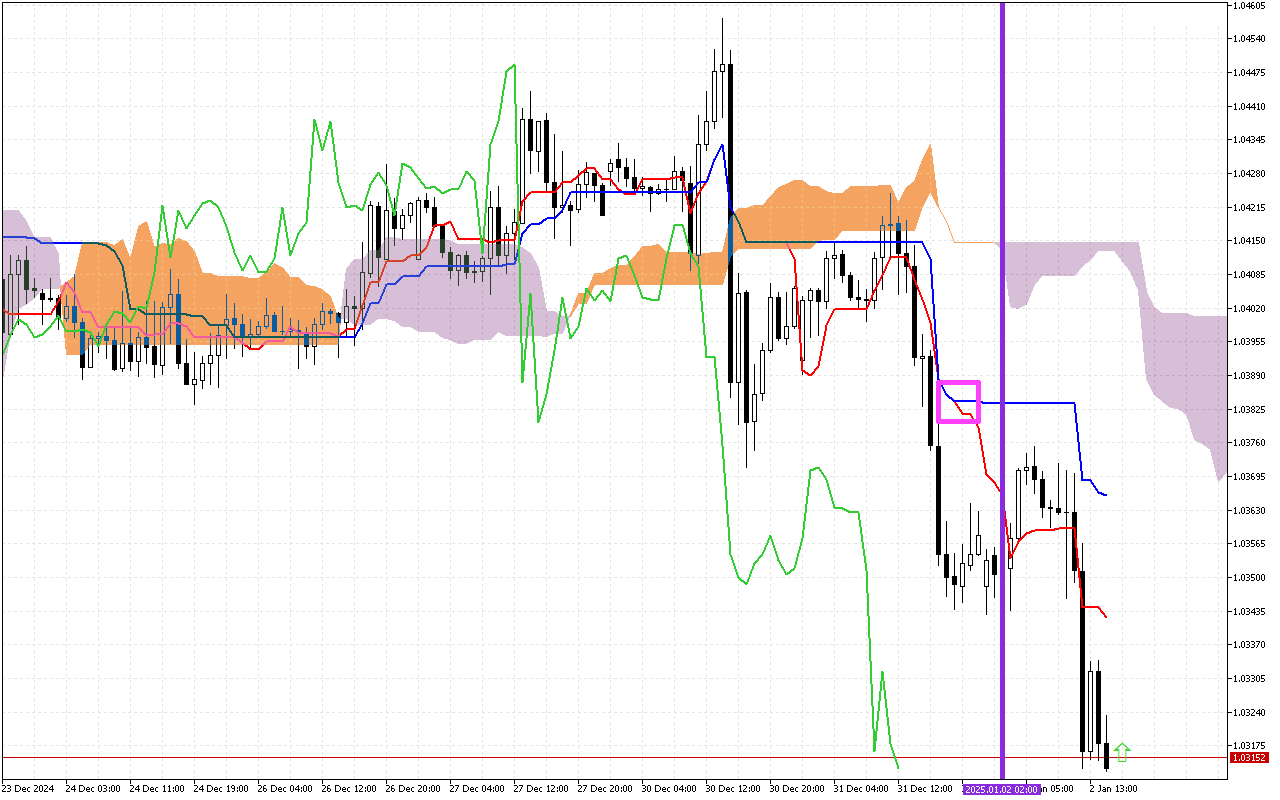Select the 1.03370 price level label
Image resolution: width=1280 pixels, height=800 pixels.
1249,645
